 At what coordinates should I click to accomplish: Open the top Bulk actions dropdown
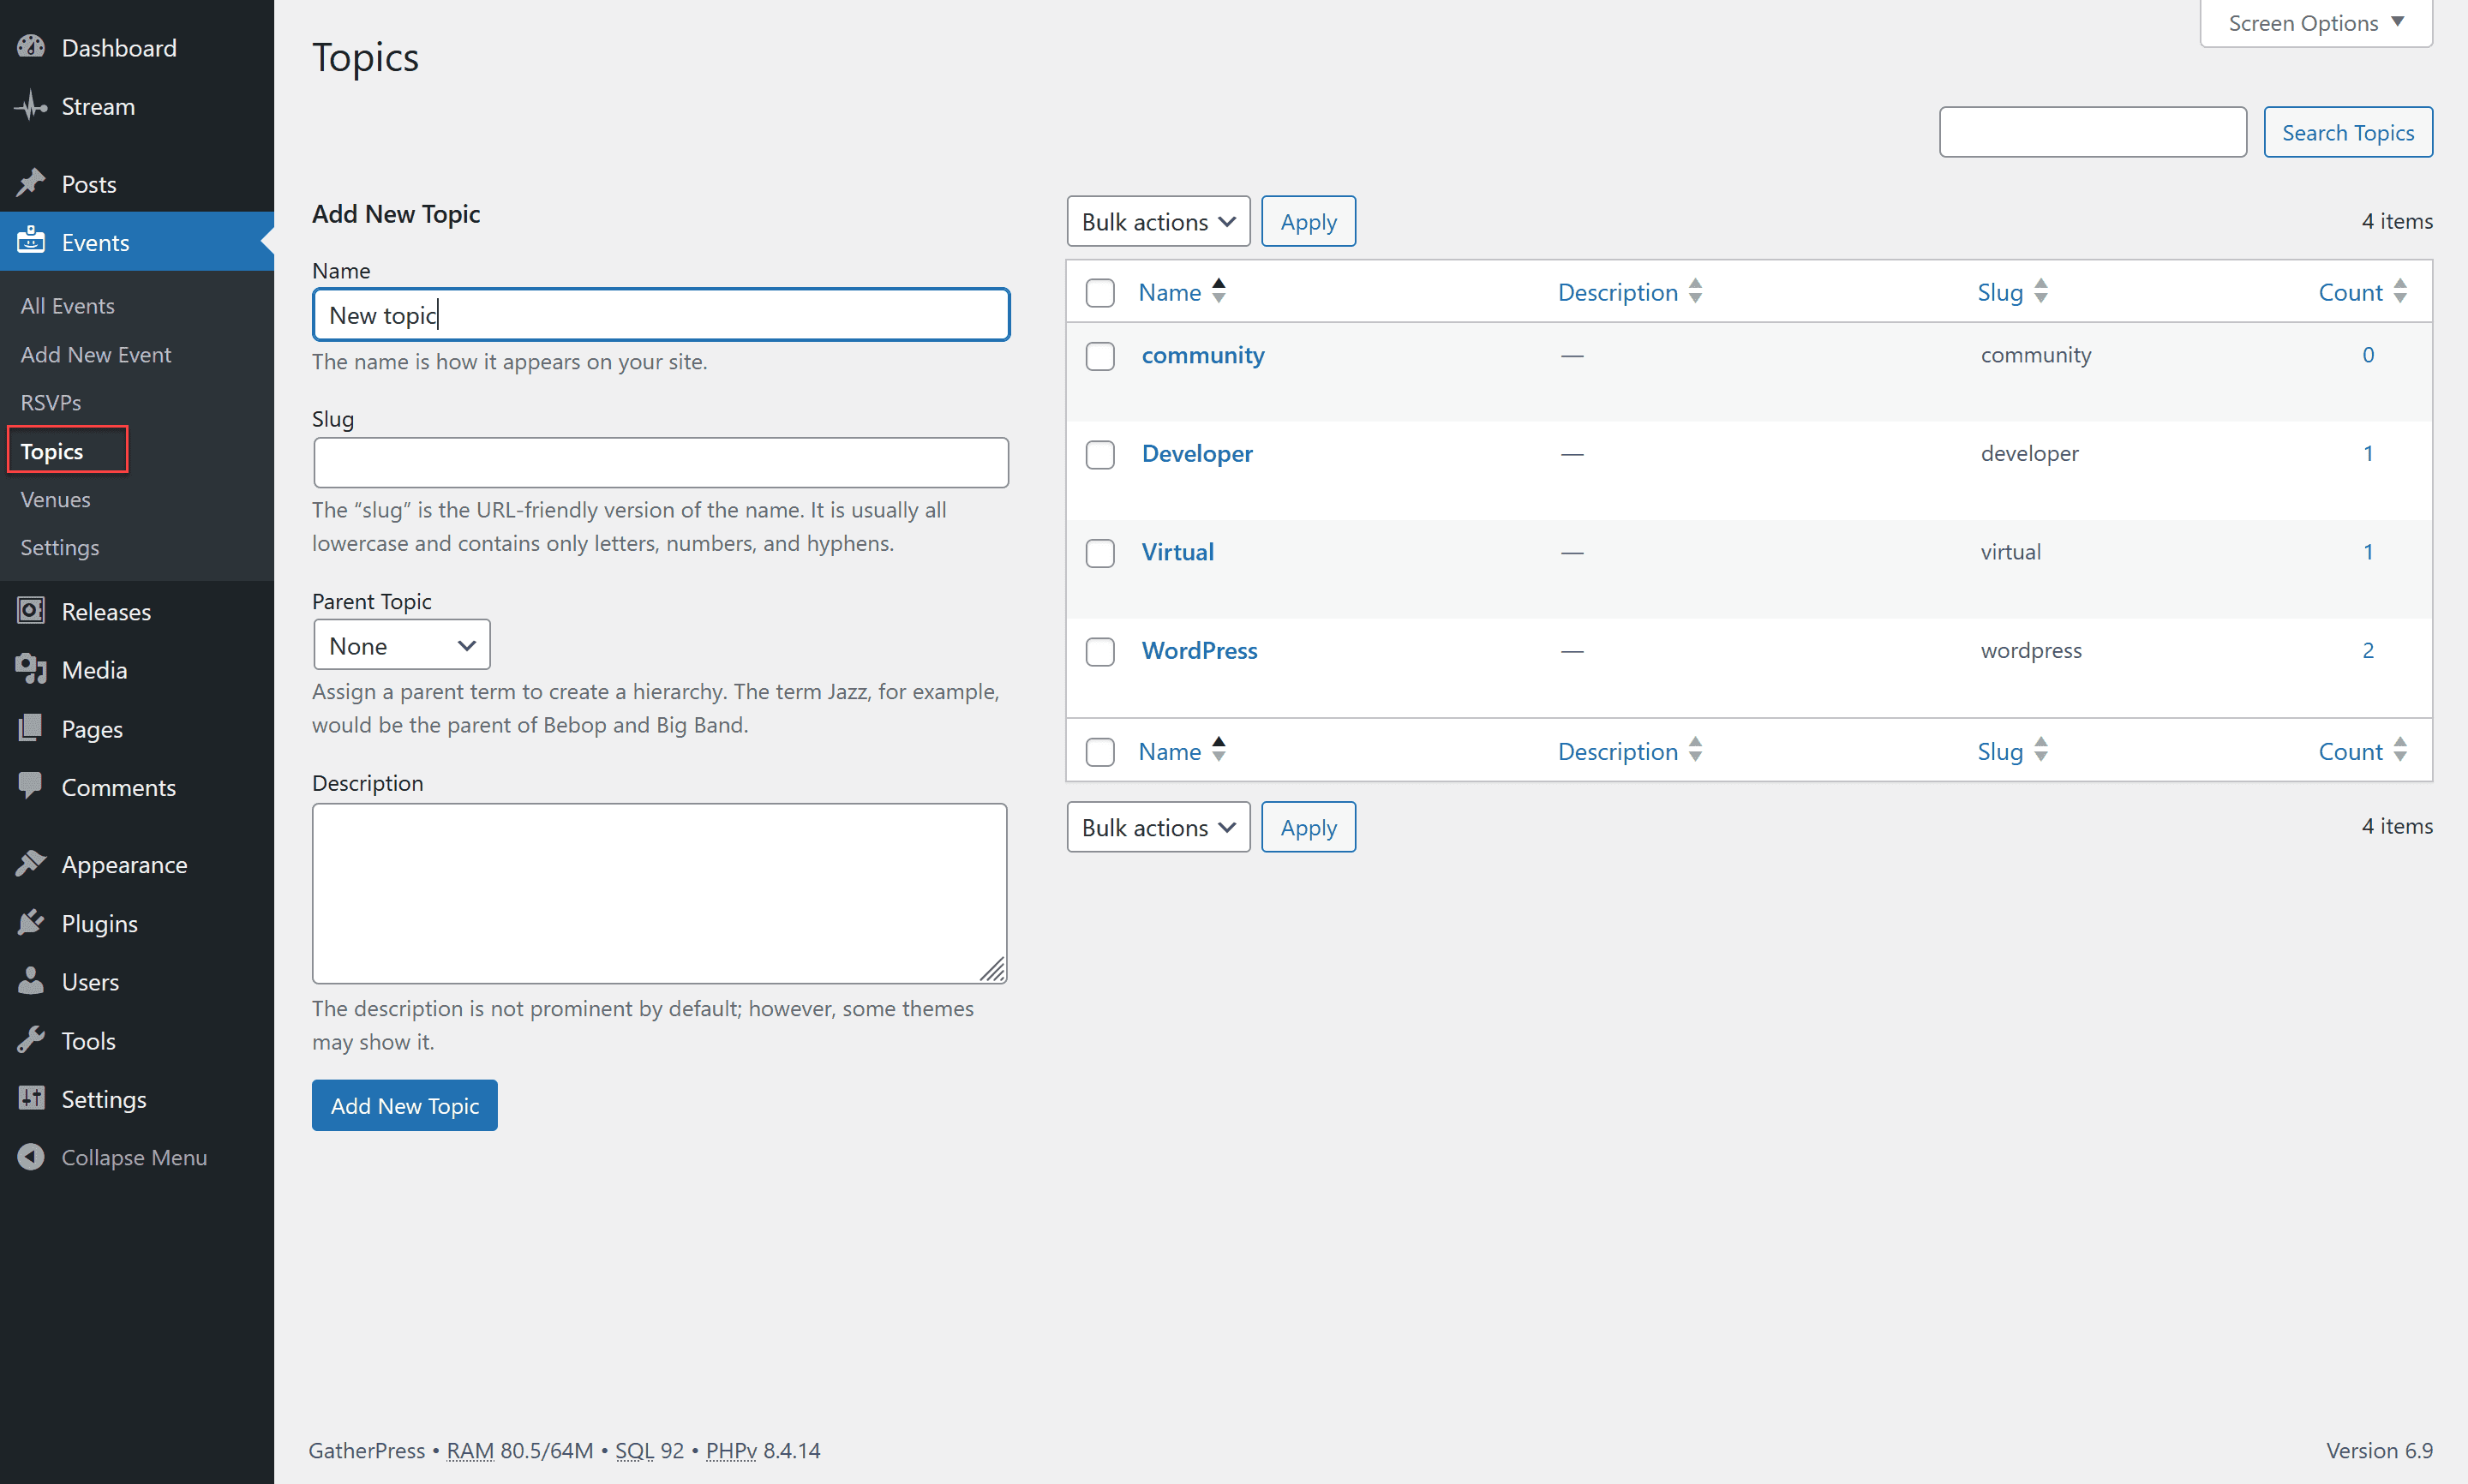click(x=1158, y=221)
